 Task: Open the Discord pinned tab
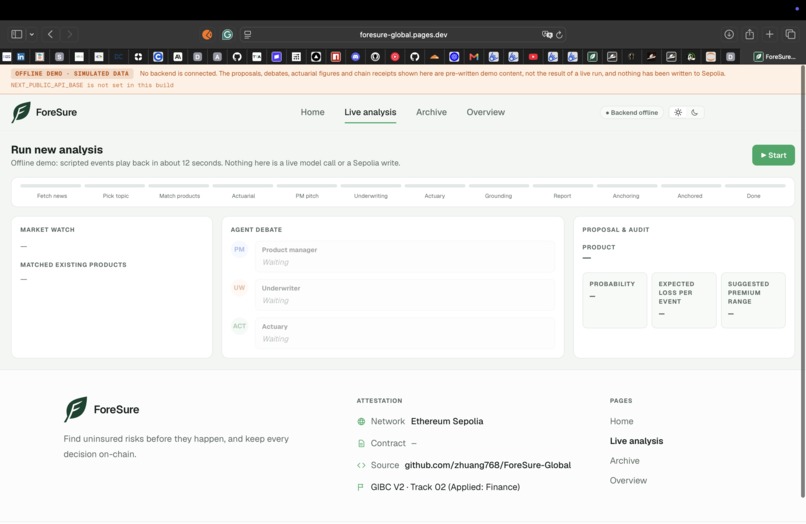pos(355,57)
